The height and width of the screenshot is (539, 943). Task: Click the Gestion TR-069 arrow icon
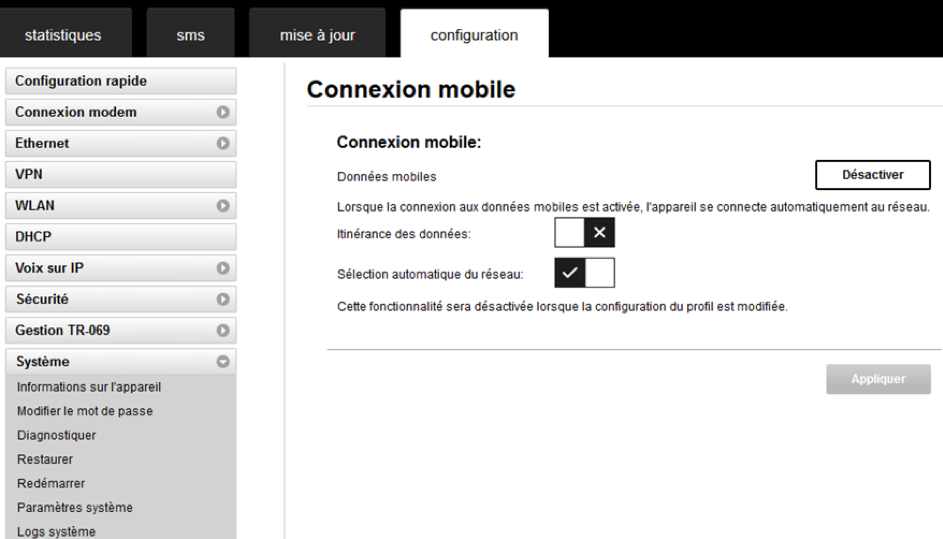pyautogui.click(x=224, y=330)
